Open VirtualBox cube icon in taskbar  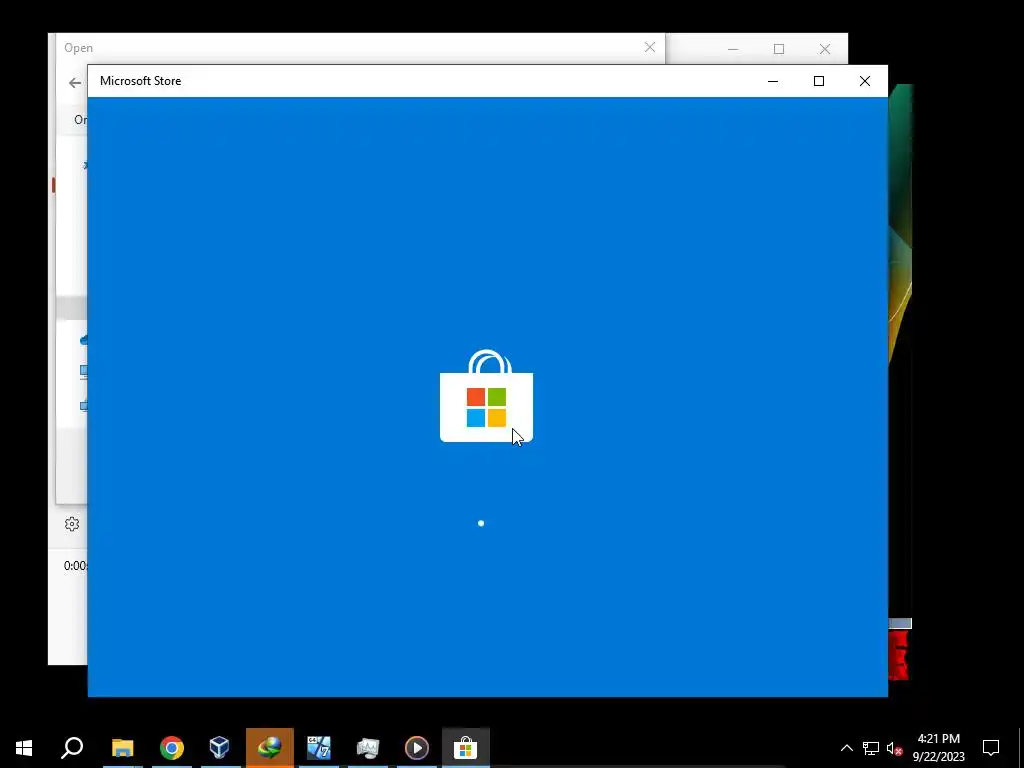tap(219, 748)
